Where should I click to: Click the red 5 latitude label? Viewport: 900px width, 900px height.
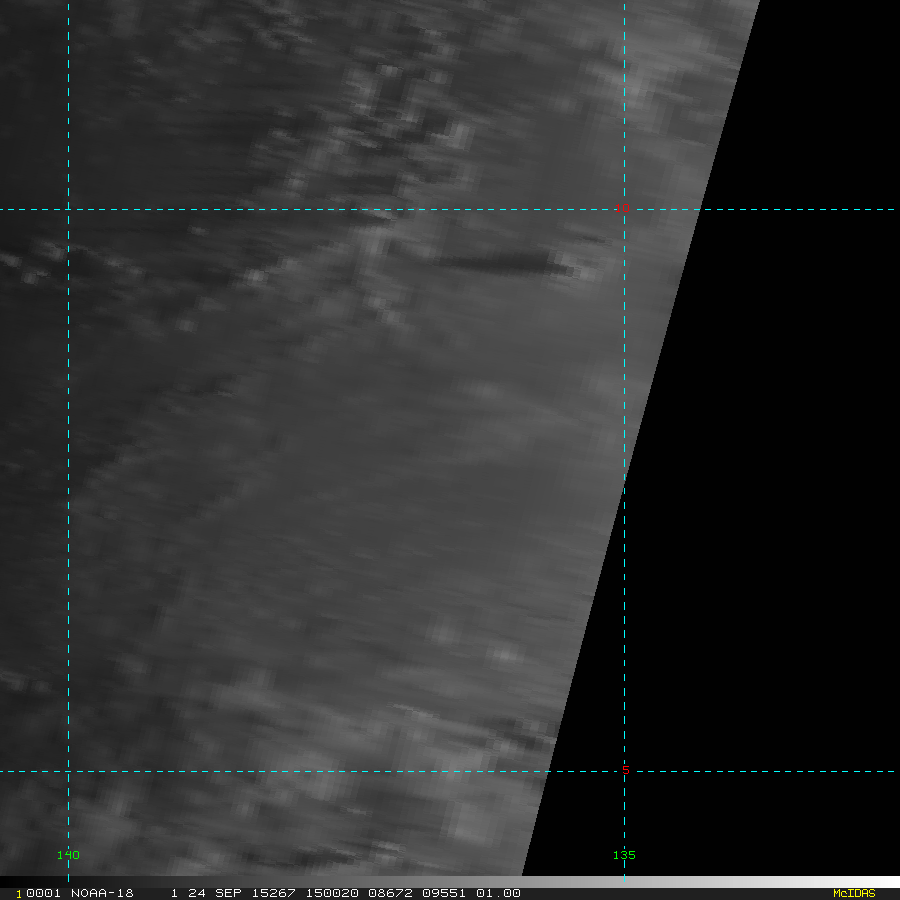(x=626, y=770)
